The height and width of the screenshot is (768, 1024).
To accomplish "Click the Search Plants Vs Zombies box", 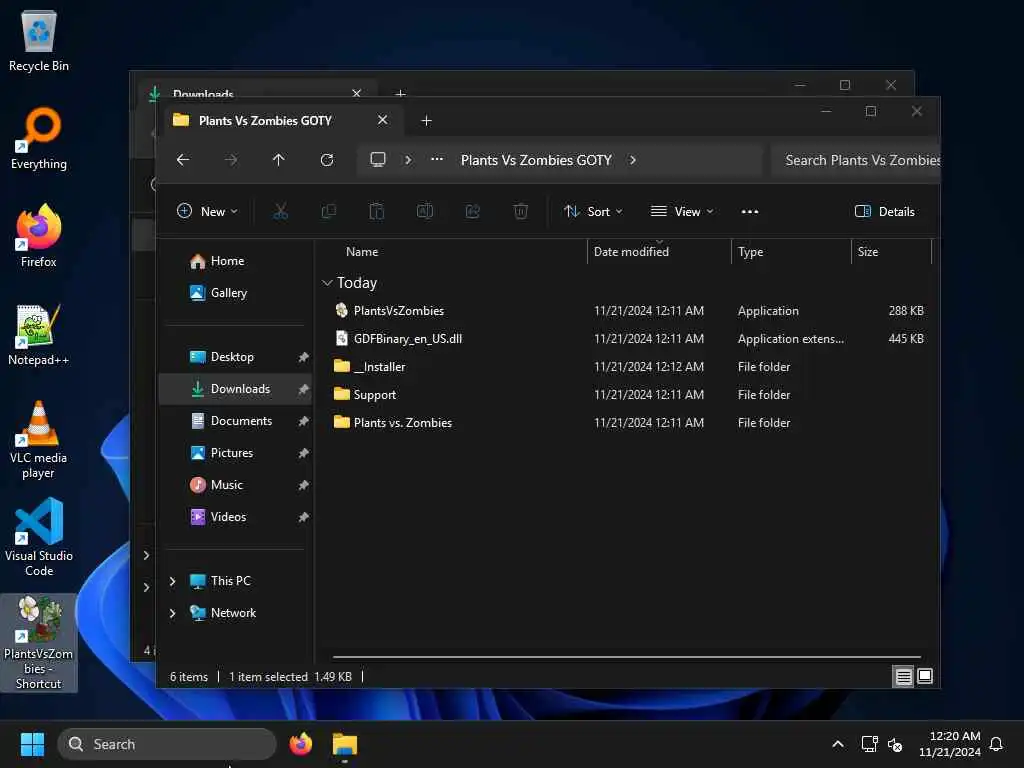I will (856, 160).
